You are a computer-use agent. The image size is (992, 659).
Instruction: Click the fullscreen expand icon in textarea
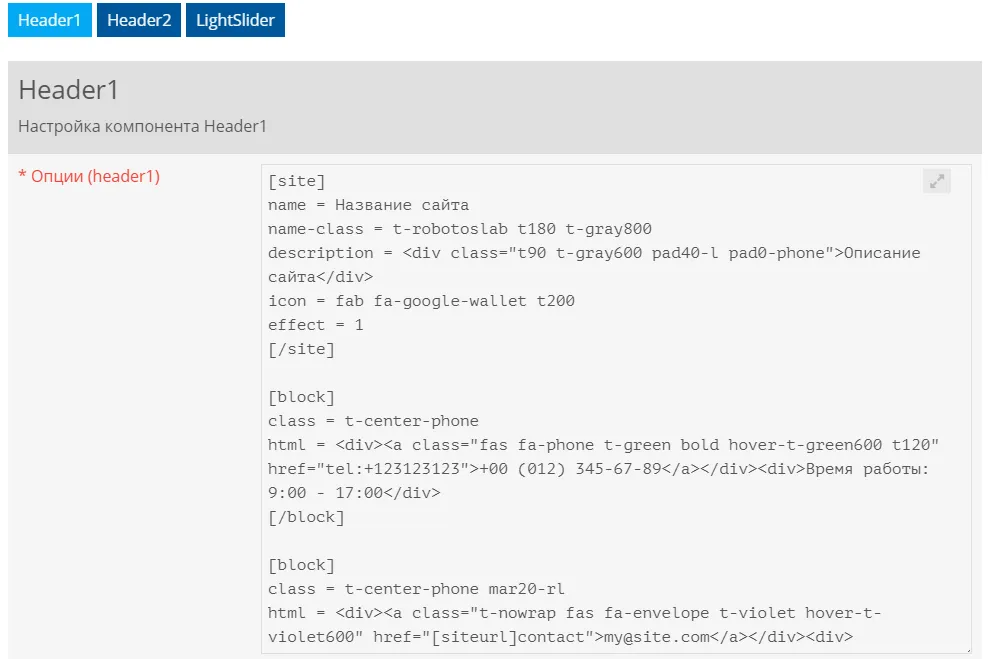[x=937, y=181]
